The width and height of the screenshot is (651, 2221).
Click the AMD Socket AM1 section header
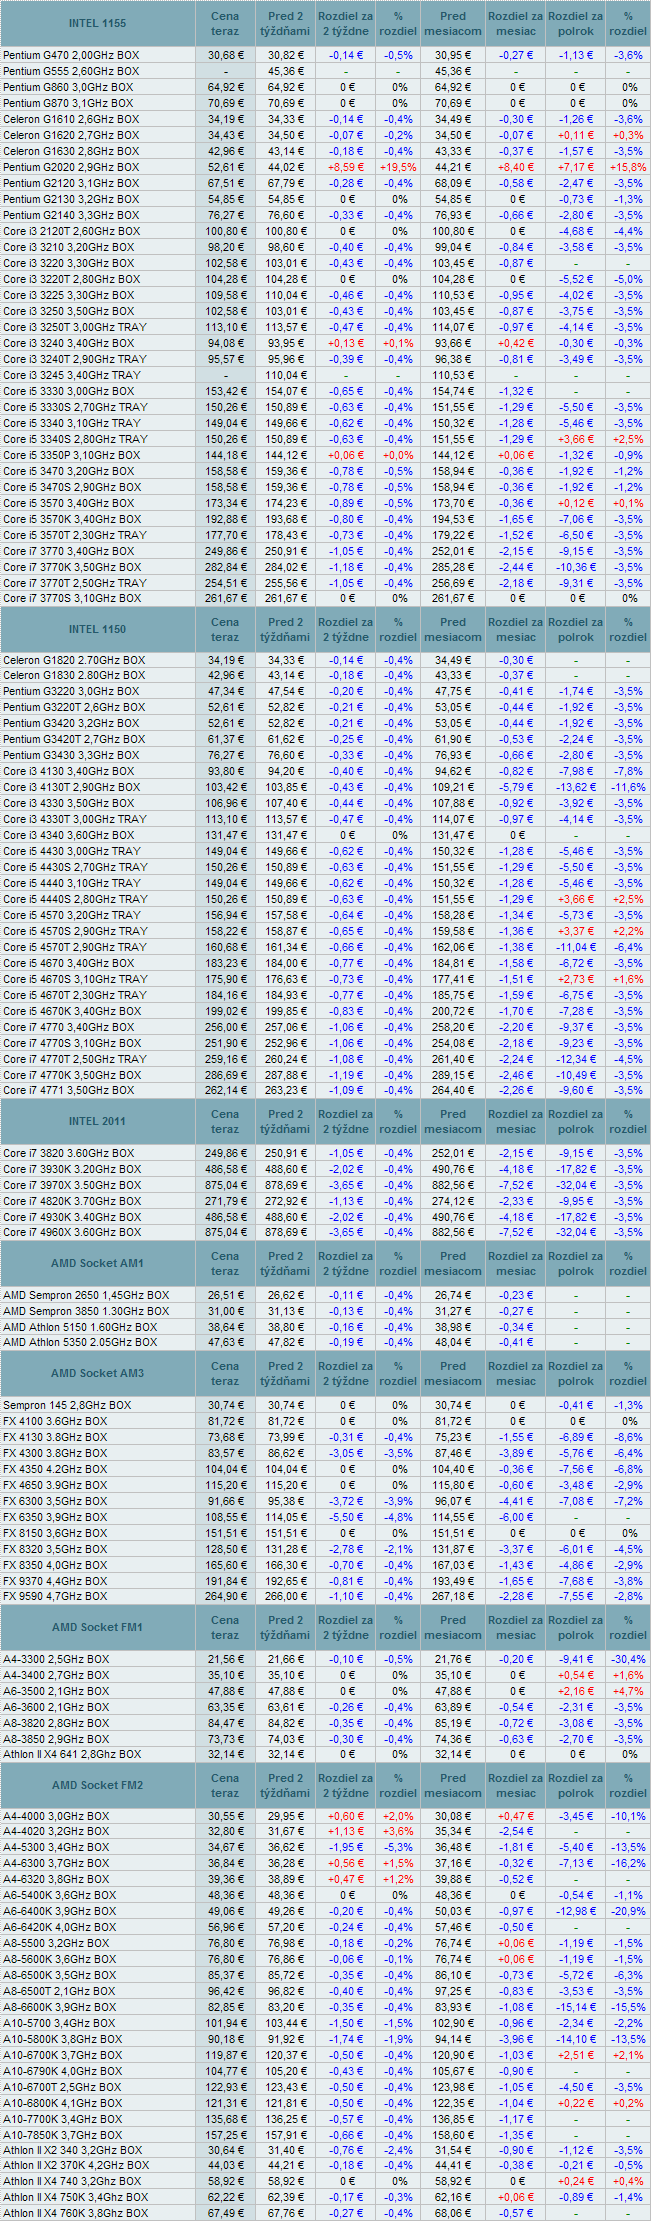[x=97, y=1263]
